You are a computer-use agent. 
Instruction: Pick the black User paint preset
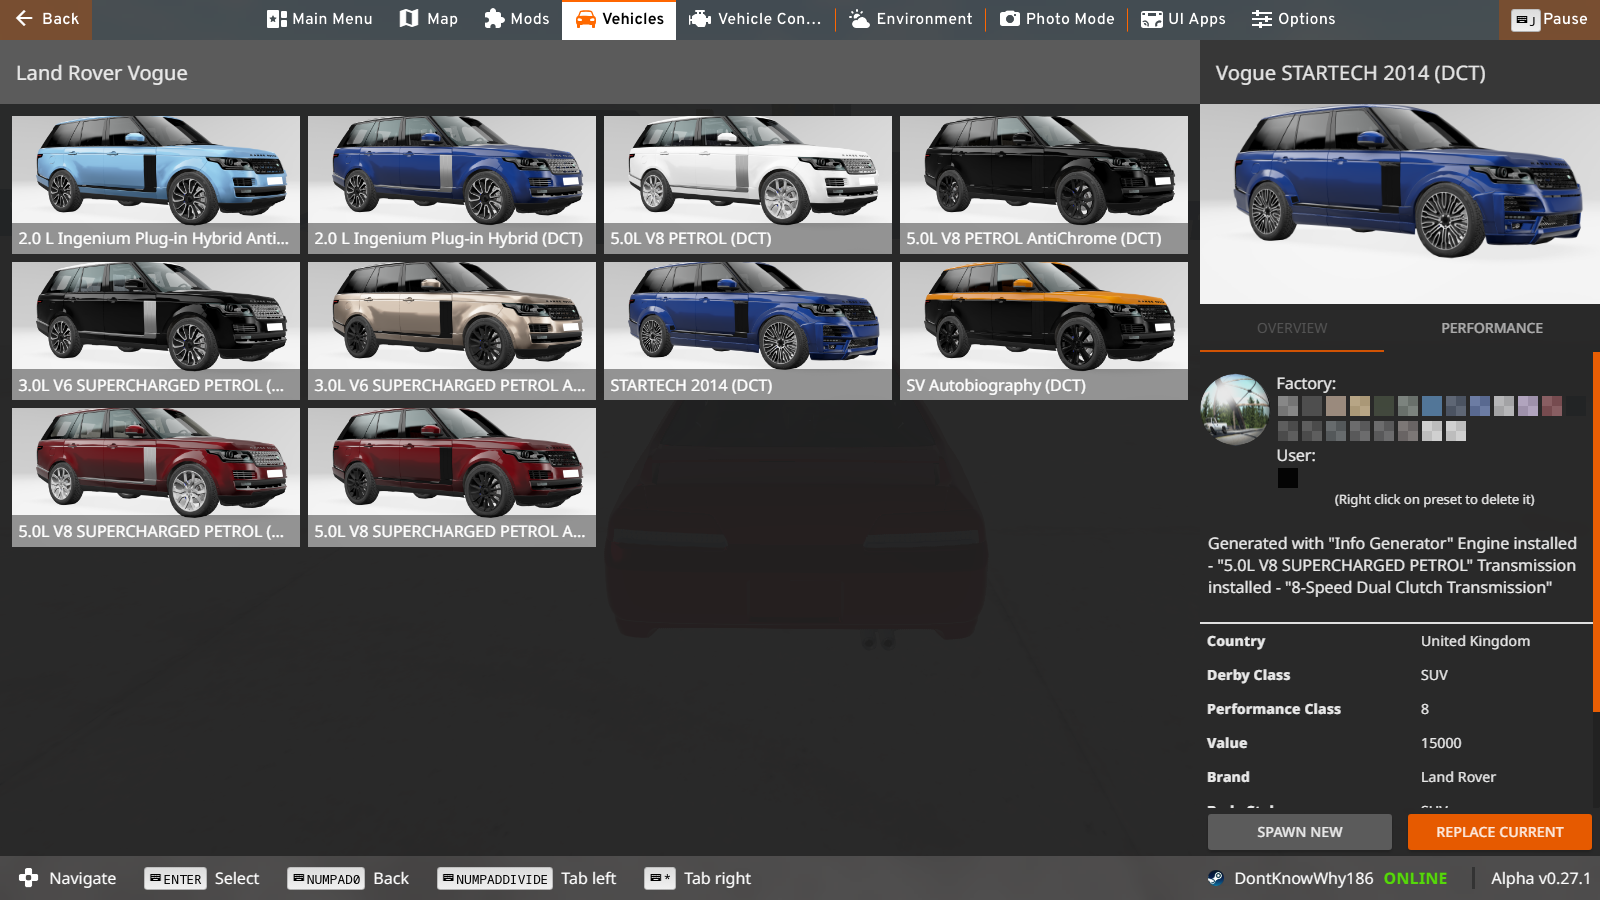1288,478
